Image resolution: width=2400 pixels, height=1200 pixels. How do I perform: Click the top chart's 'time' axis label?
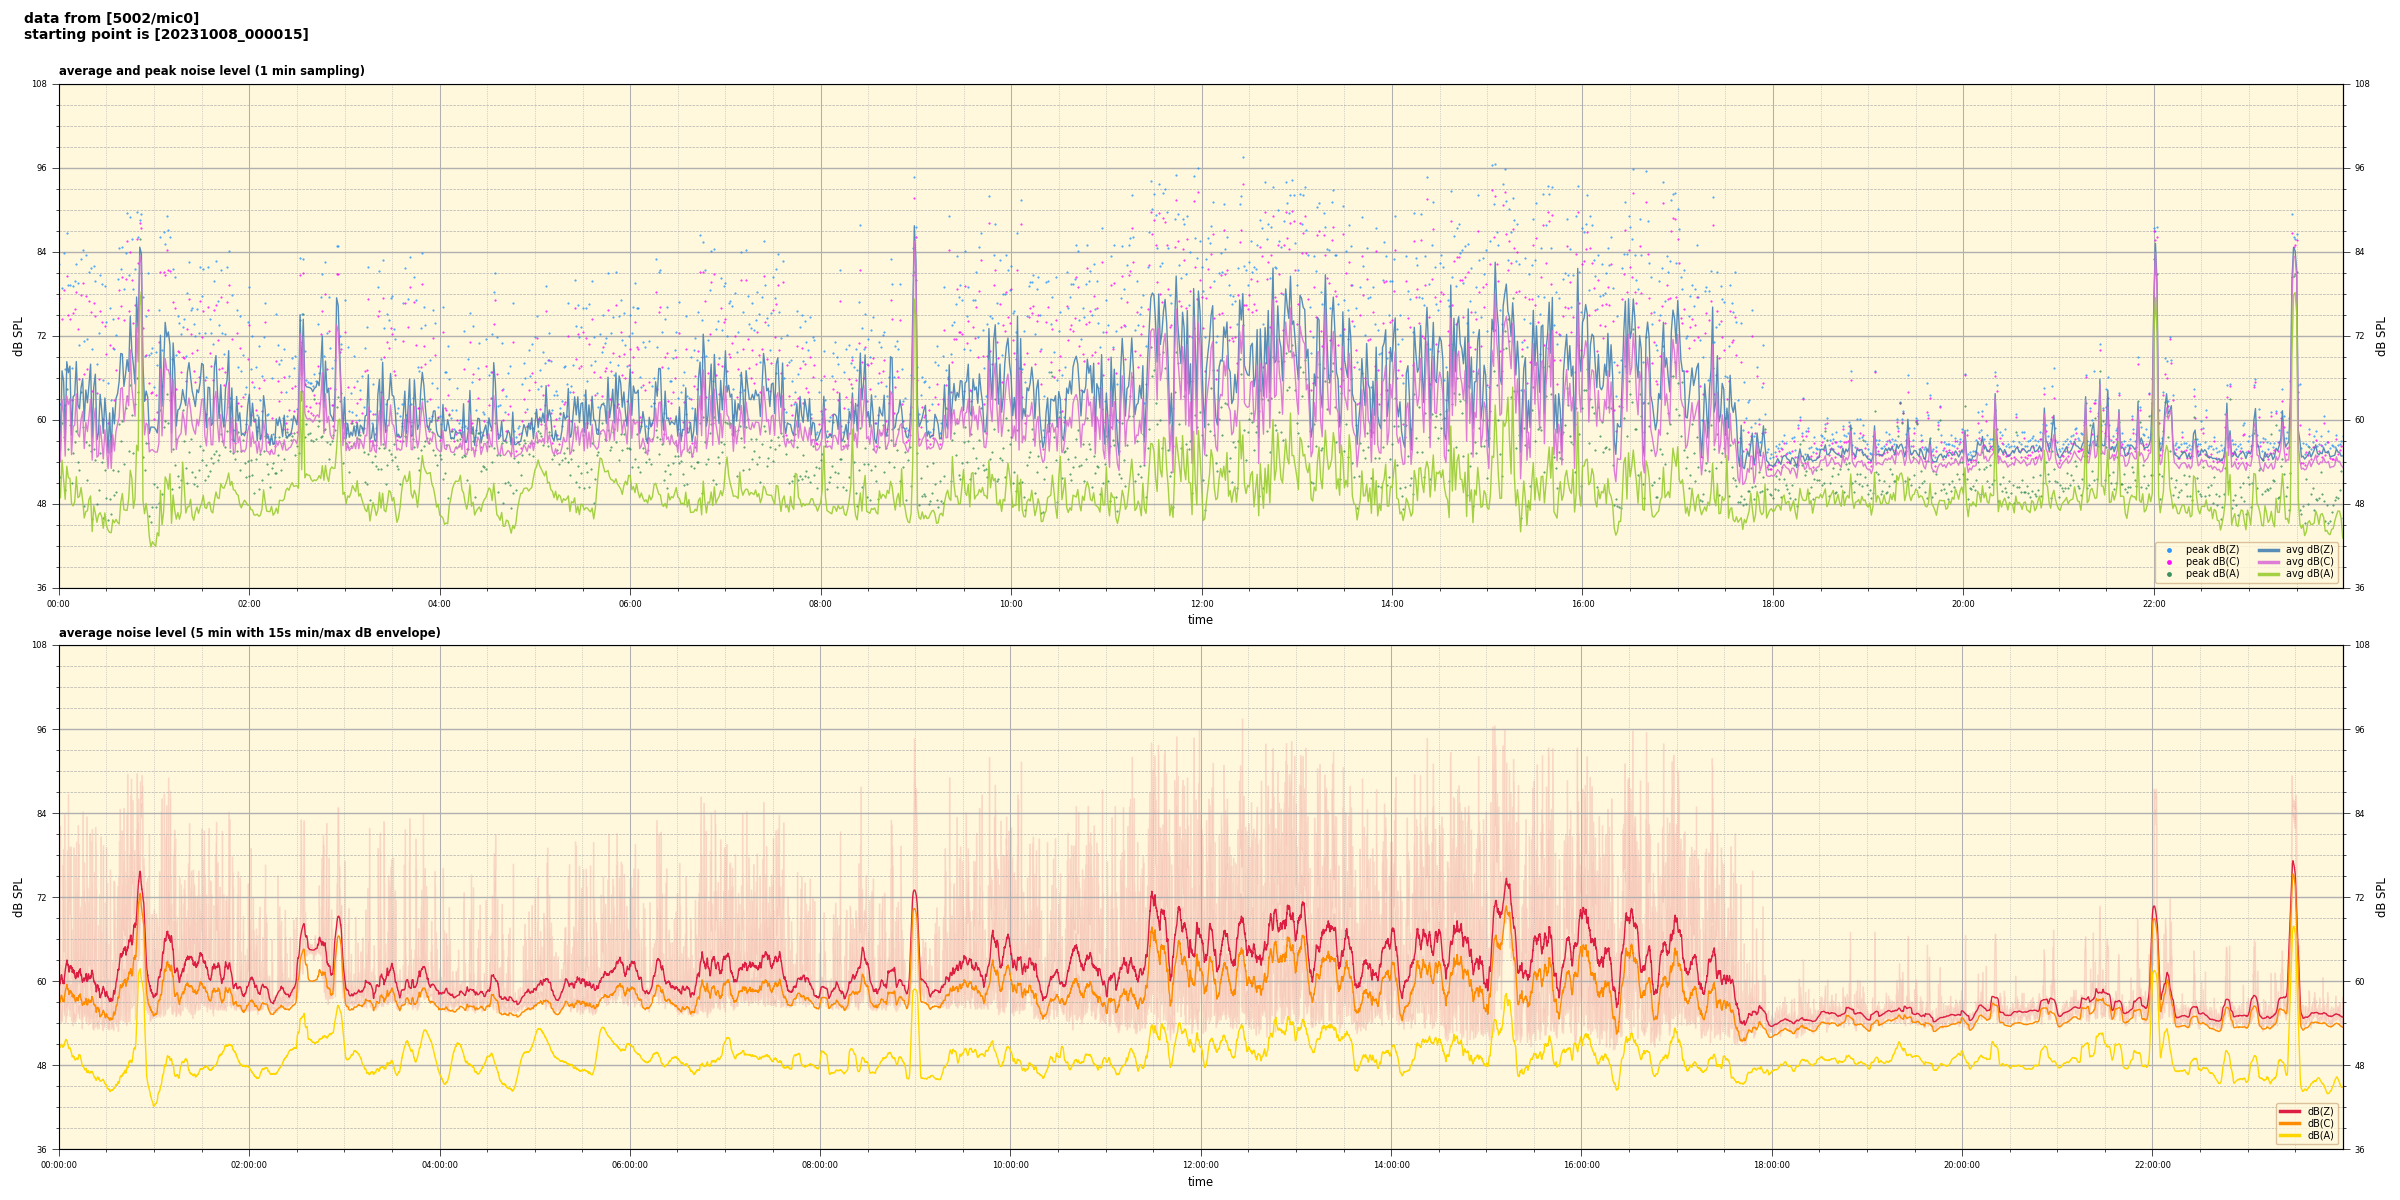pyautogui.click(x=1200, y=620)
